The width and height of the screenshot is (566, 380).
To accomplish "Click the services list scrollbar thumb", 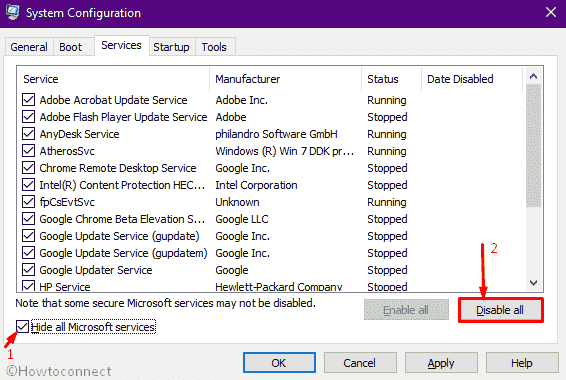I will click(533, 145).
